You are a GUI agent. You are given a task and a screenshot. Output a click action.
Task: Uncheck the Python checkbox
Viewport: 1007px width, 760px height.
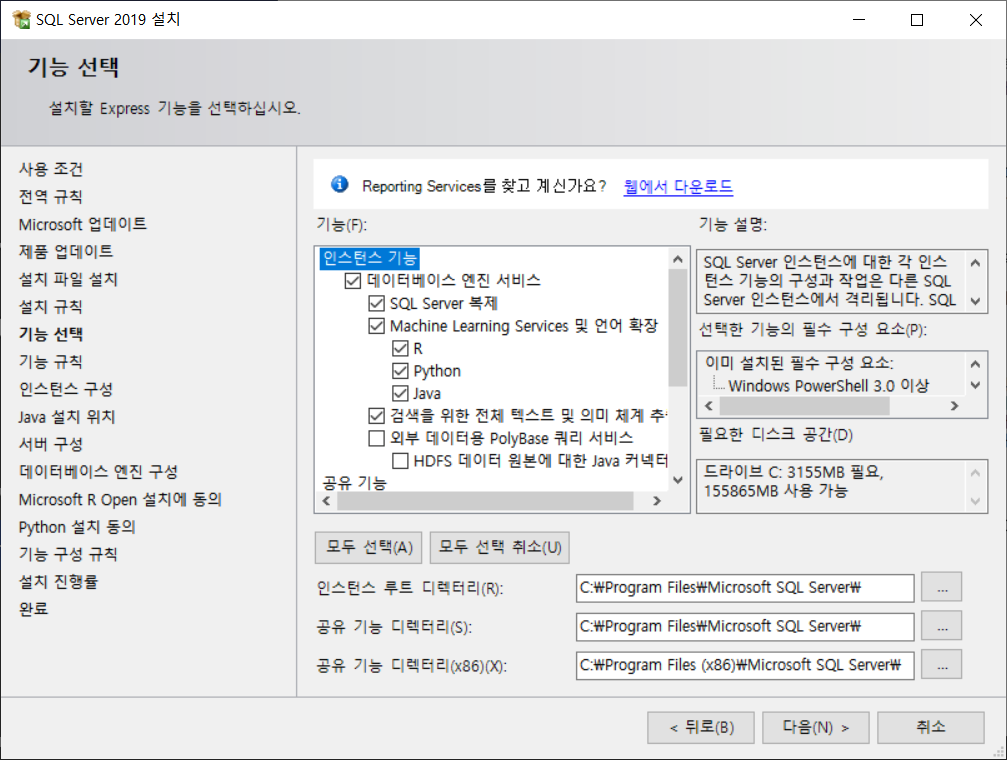coord(400,371)
